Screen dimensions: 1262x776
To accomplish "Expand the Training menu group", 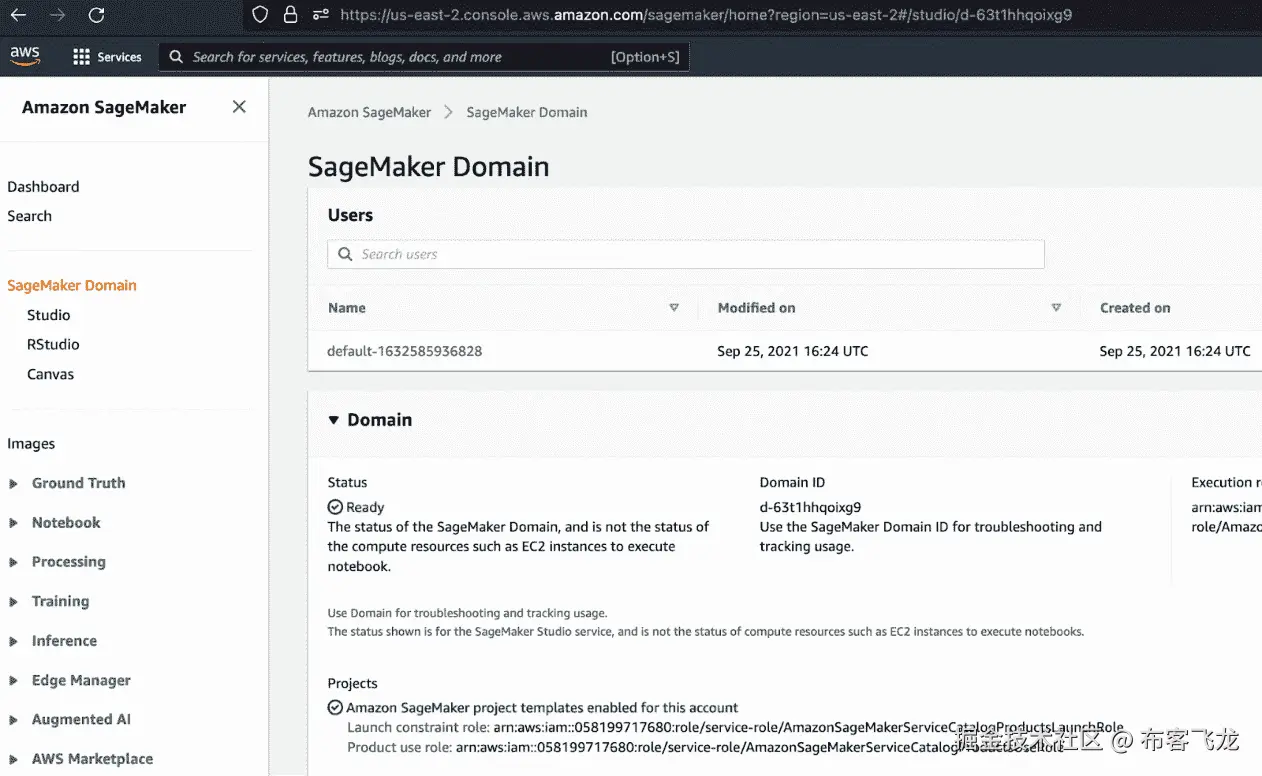I will (13, 602).
